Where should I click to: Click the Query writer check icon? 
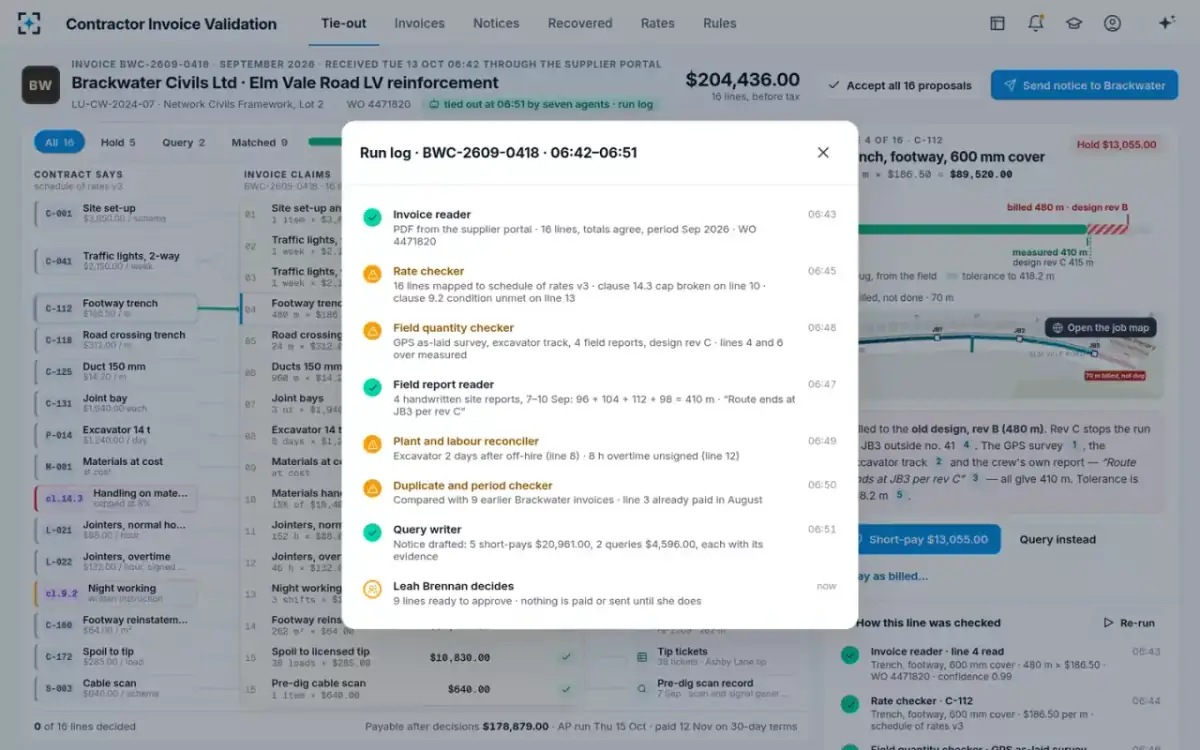[372, 532]
